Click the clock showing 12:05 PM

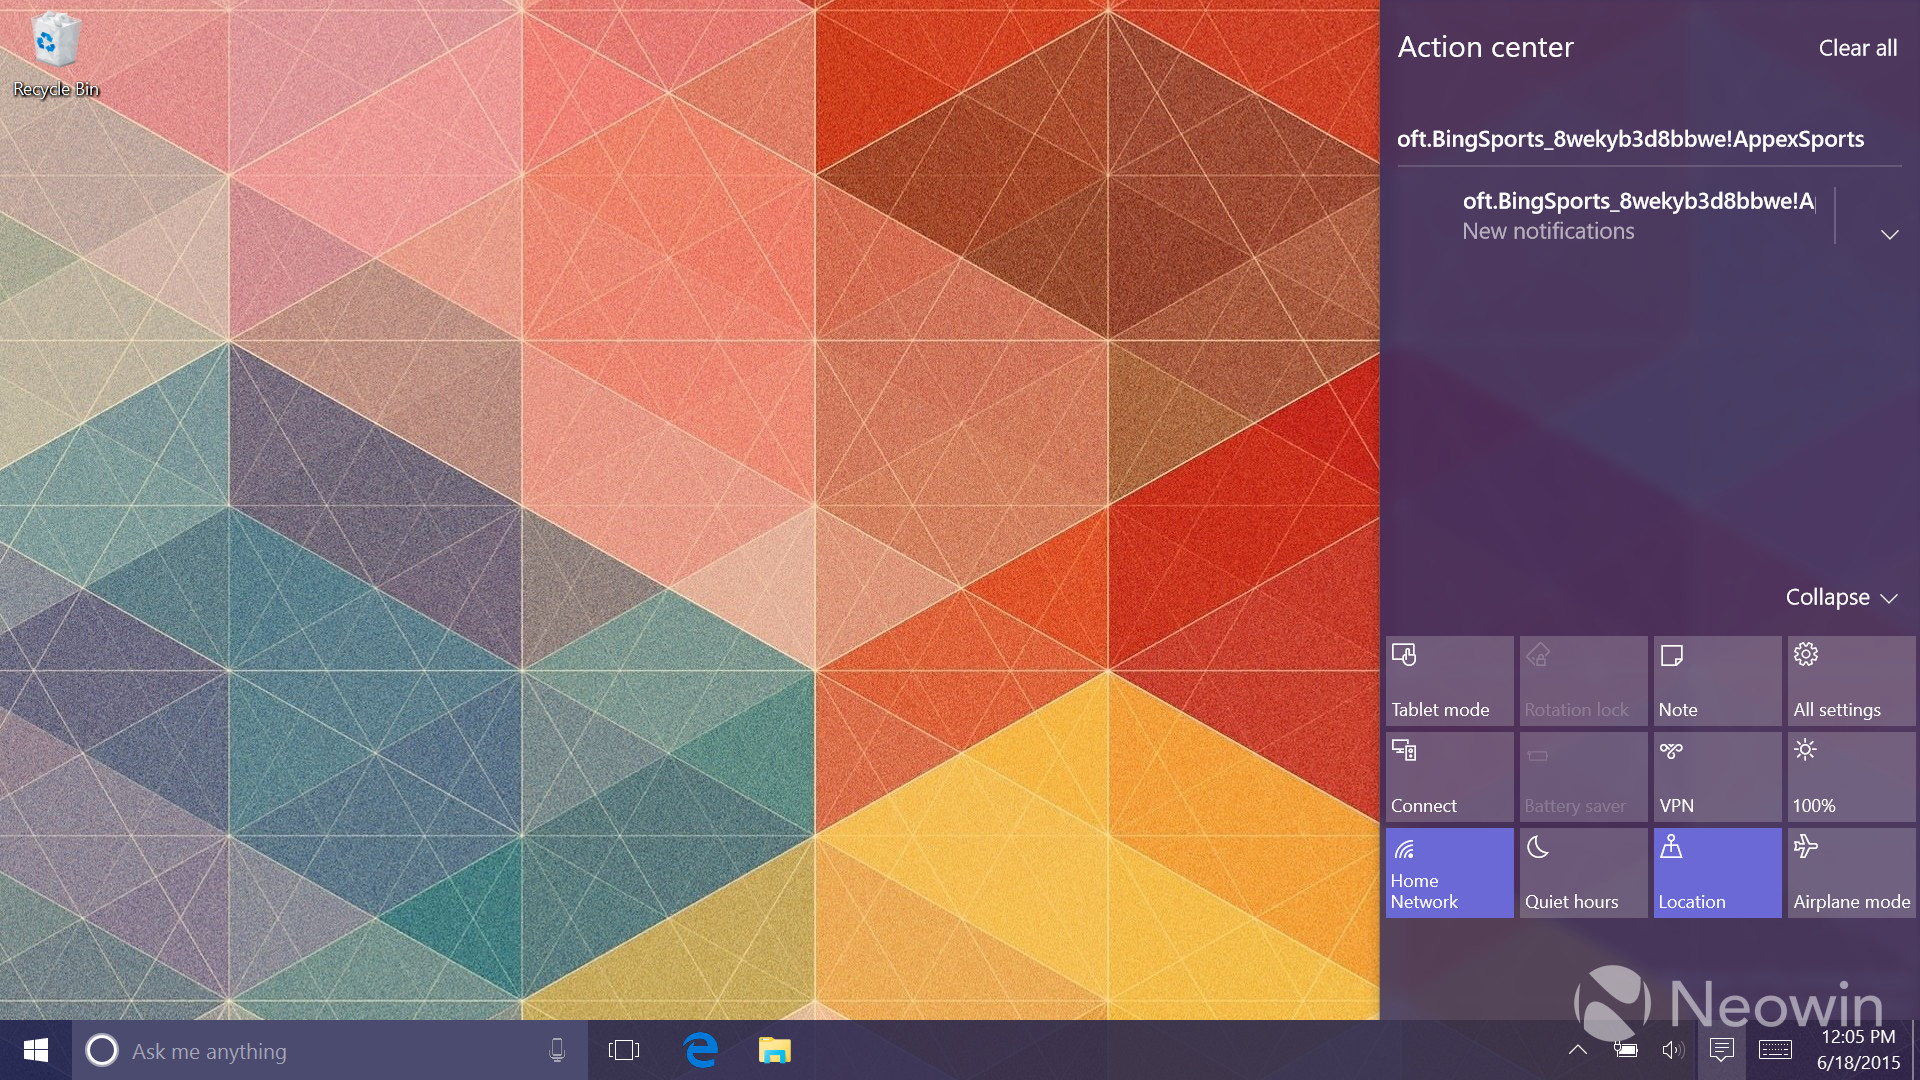(1858, 1037)
